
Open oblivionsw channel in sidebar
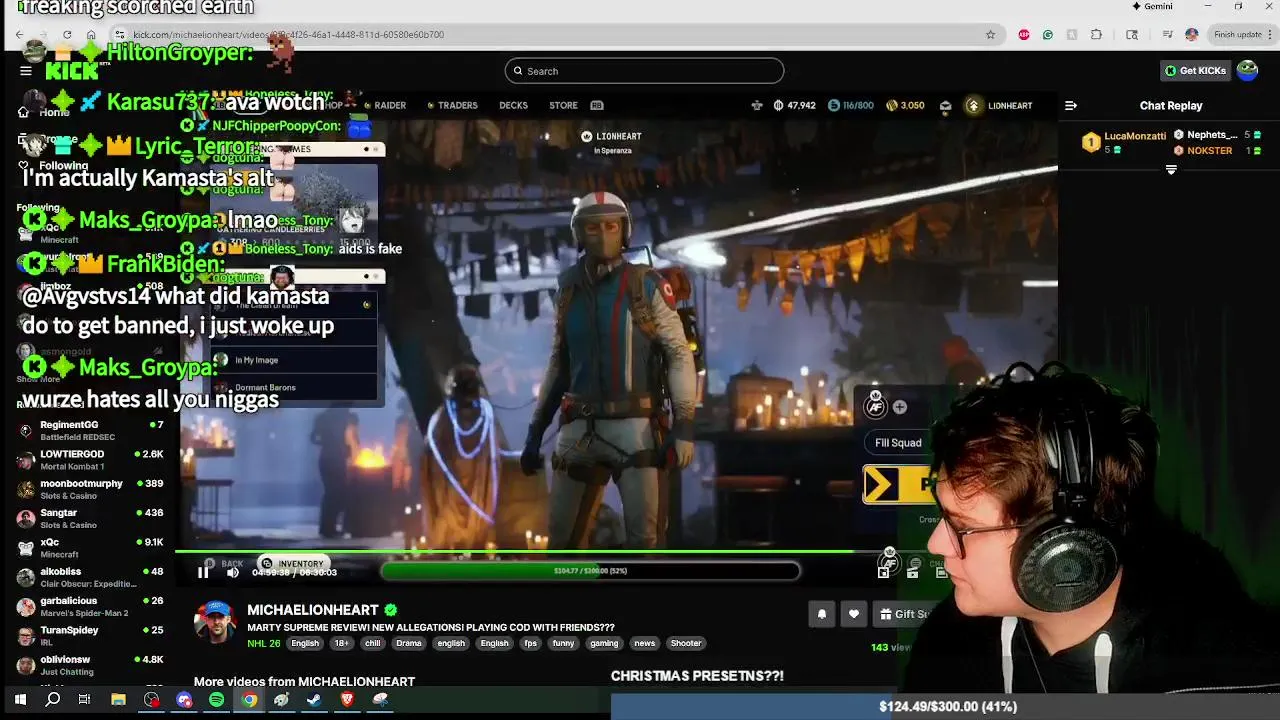click(x=90, y=665)
